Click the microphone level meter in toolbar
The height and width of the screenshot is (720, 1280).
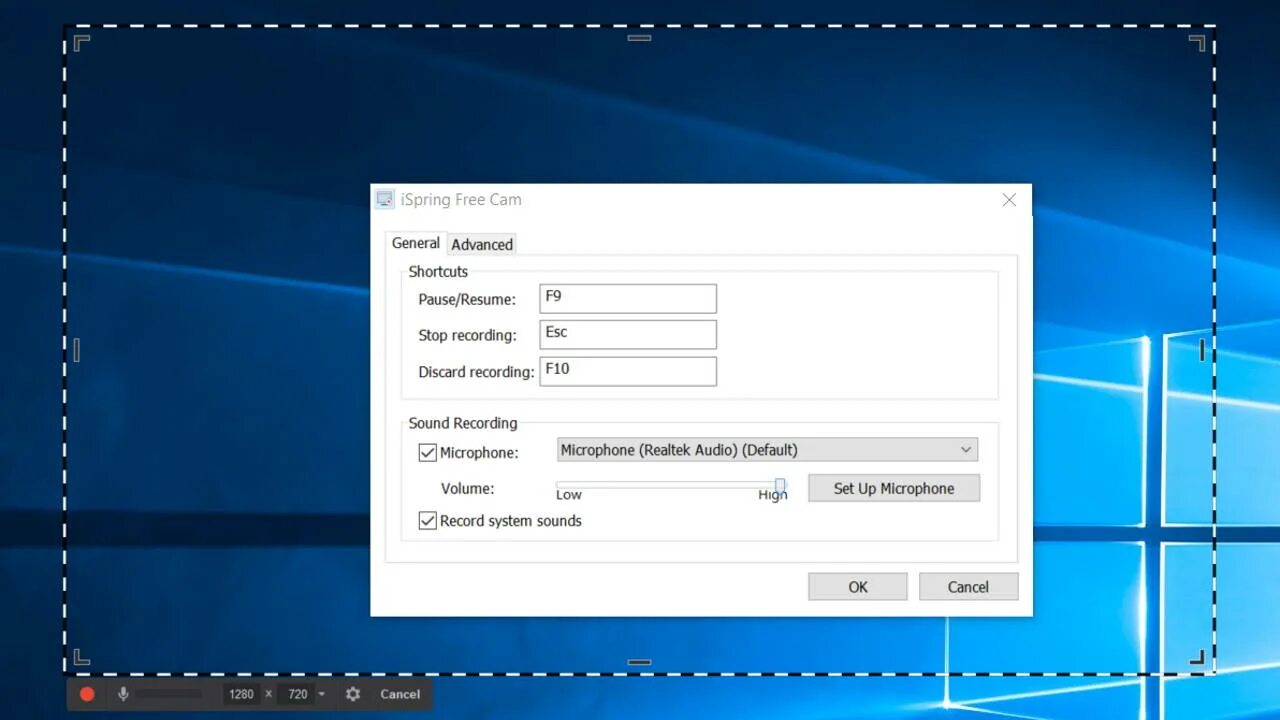170,694
